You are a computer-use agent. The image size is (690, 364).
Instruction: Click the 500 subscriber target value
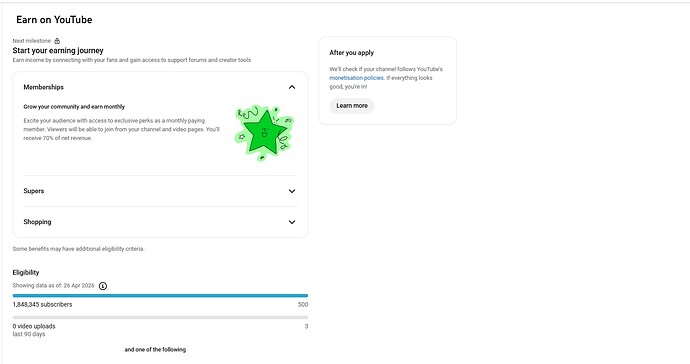click(x=303, y=305)
